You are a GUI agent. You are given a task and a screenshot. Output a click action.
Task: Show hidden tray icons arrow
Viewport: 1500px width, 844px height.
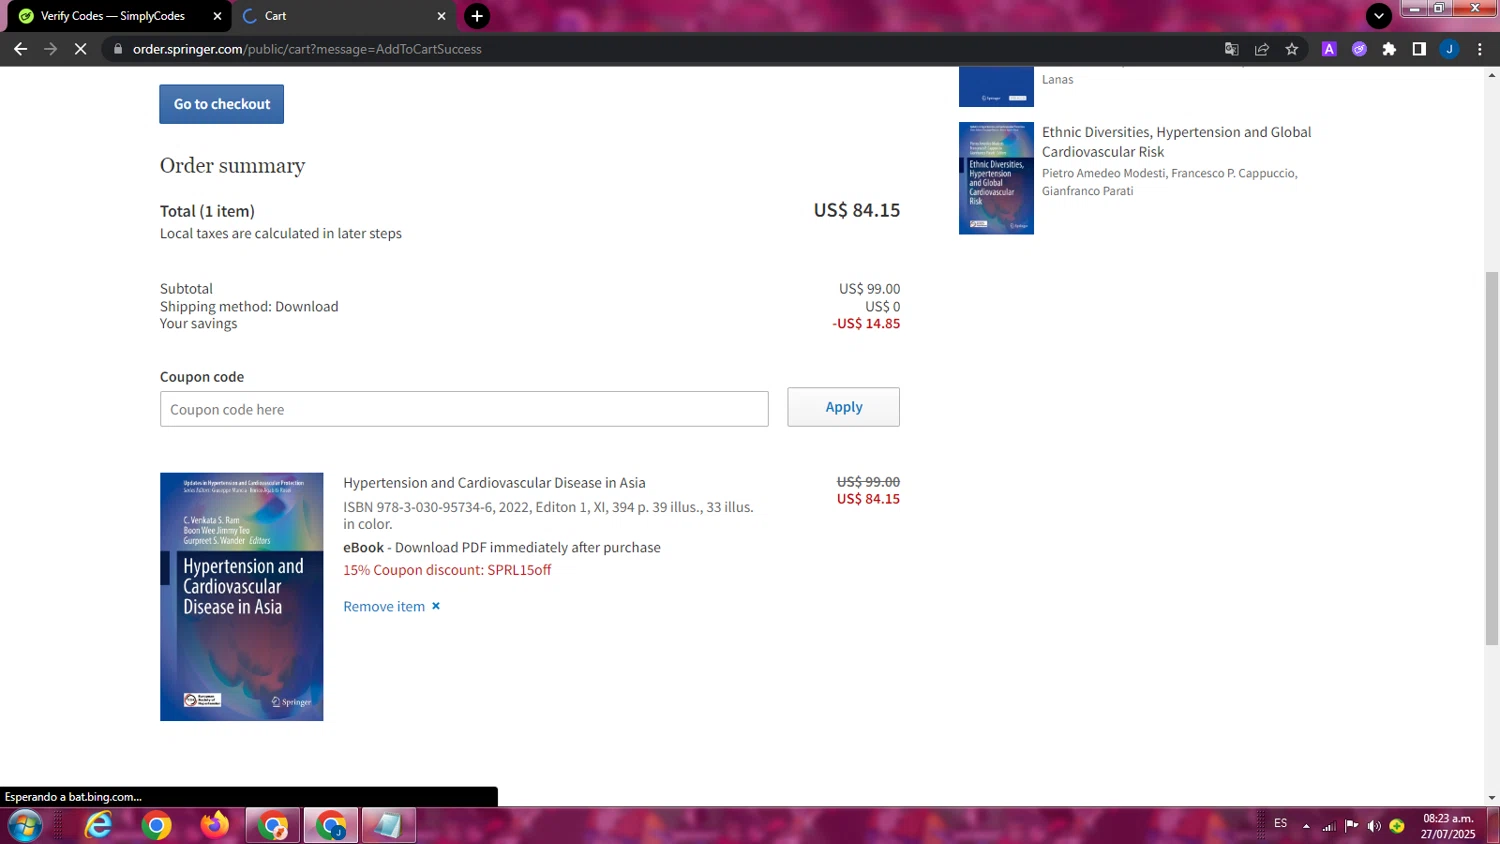point(1306,826)
